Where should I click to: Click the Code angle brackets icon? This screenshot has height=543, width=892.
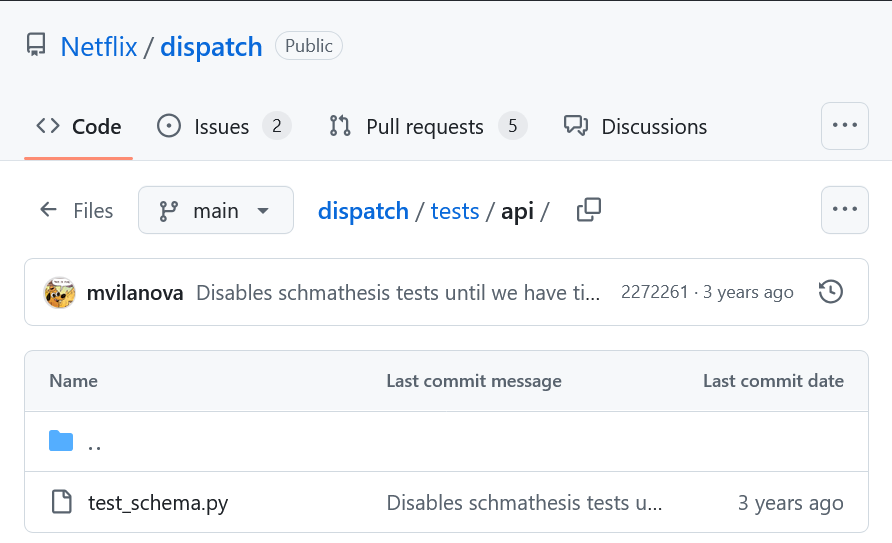click(48, 126)
